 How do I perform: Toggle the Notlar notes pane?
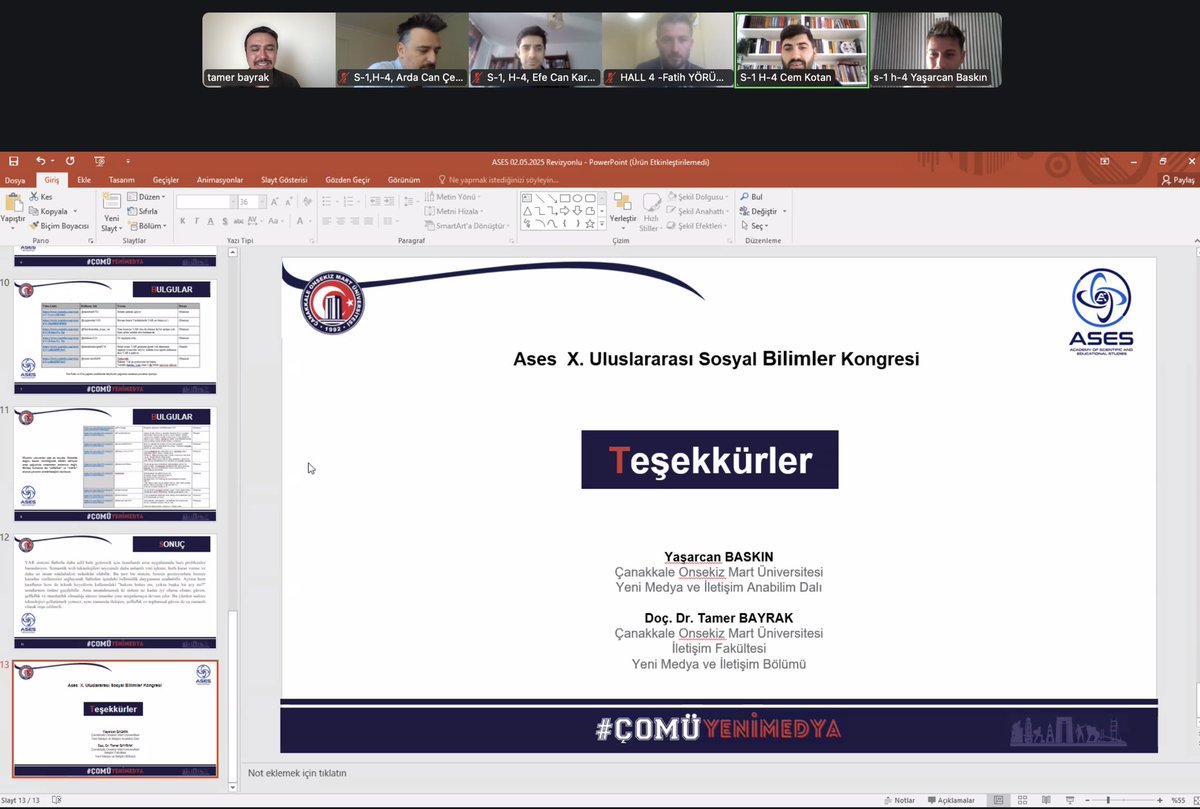click(x=899, y=800)
